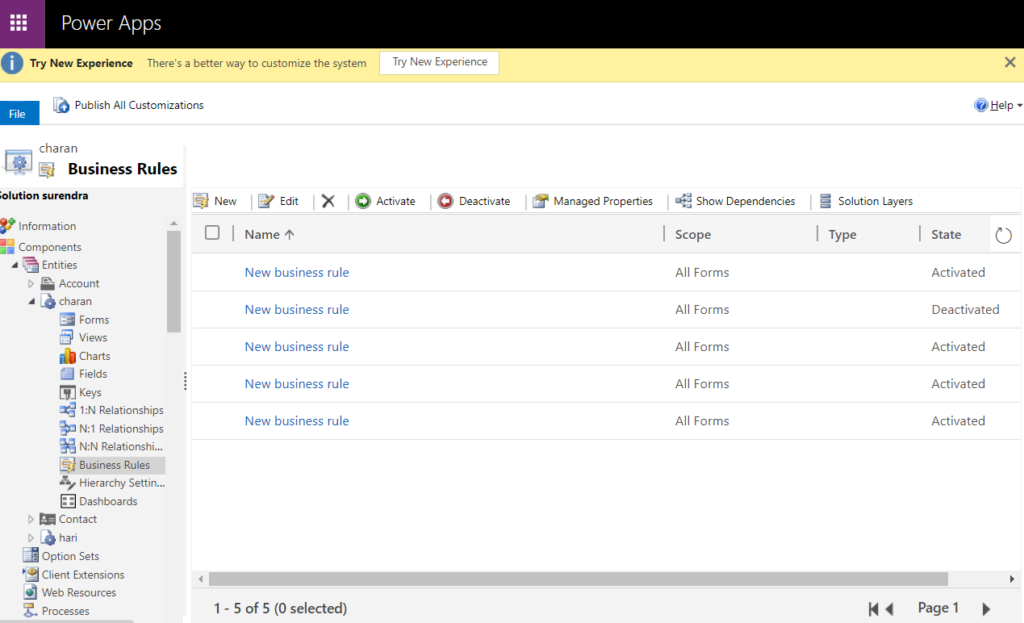Image resolution: width=1024 pixels, height=623 pixels.
Task: Click the red Deactivate icon
Action: pyautogui.click(x=445, y=201)
